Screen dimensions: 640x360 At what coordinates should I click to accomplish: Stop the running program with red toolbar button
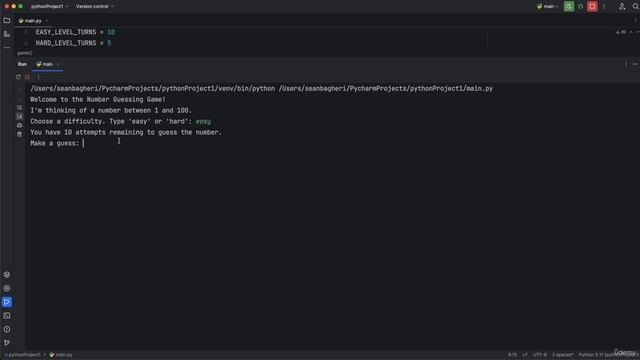click(592, 6)
